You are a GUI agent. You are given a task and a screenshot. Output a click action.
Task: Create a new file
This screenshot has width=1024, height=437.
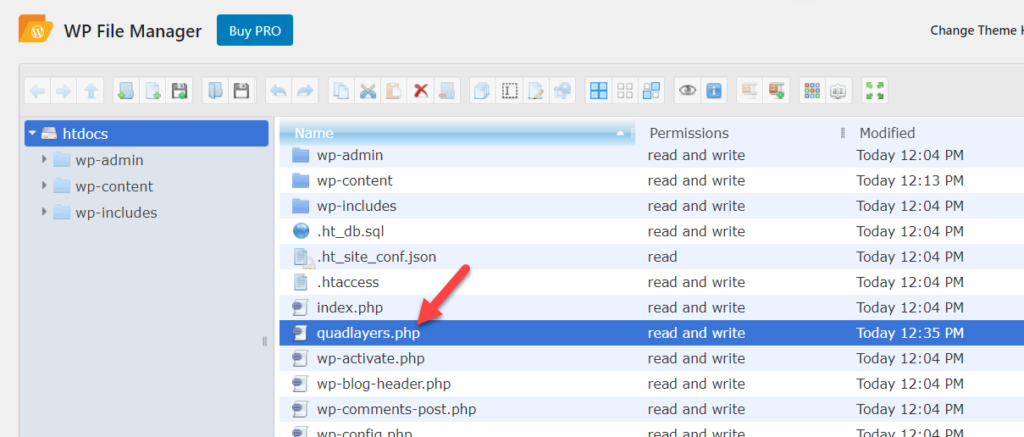[x=153, y=91]
